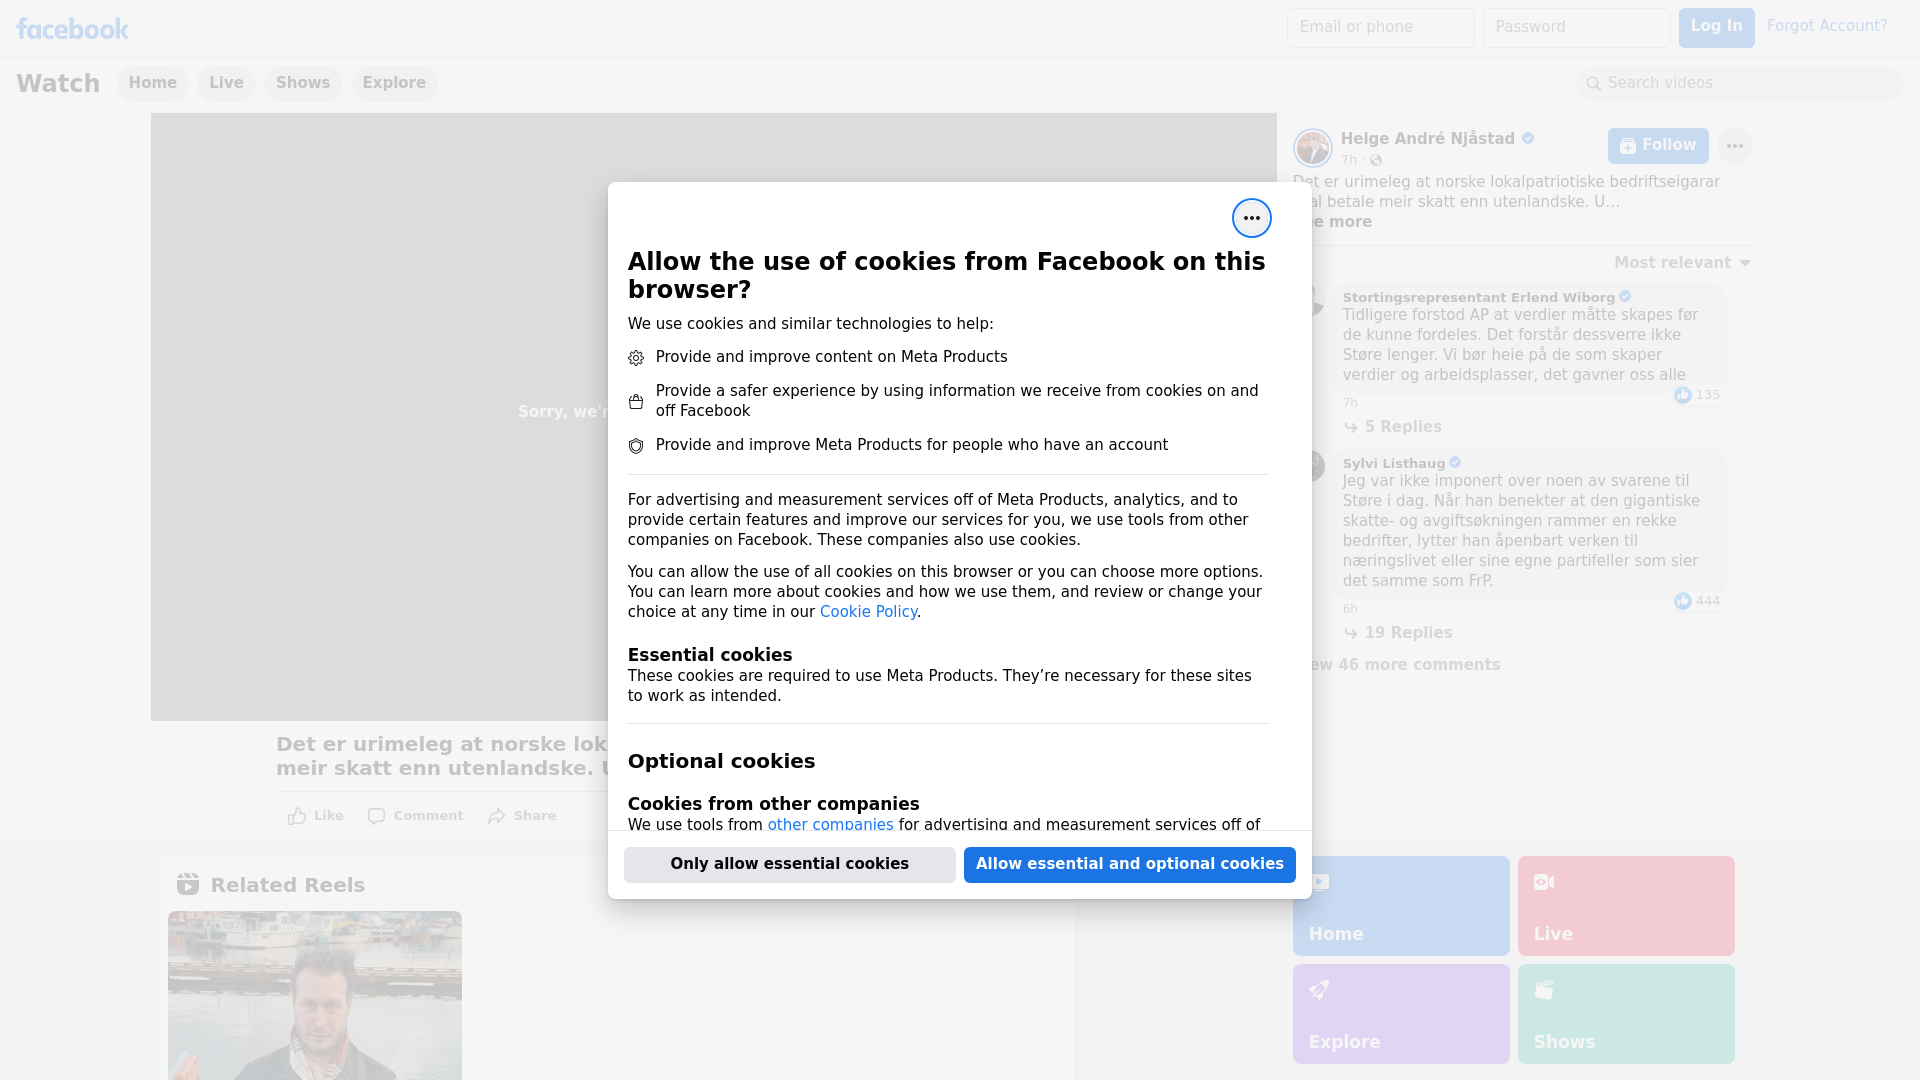This screenshot has width=1920, height=1080.
Task: Share the video
Action: coord(521,816)
